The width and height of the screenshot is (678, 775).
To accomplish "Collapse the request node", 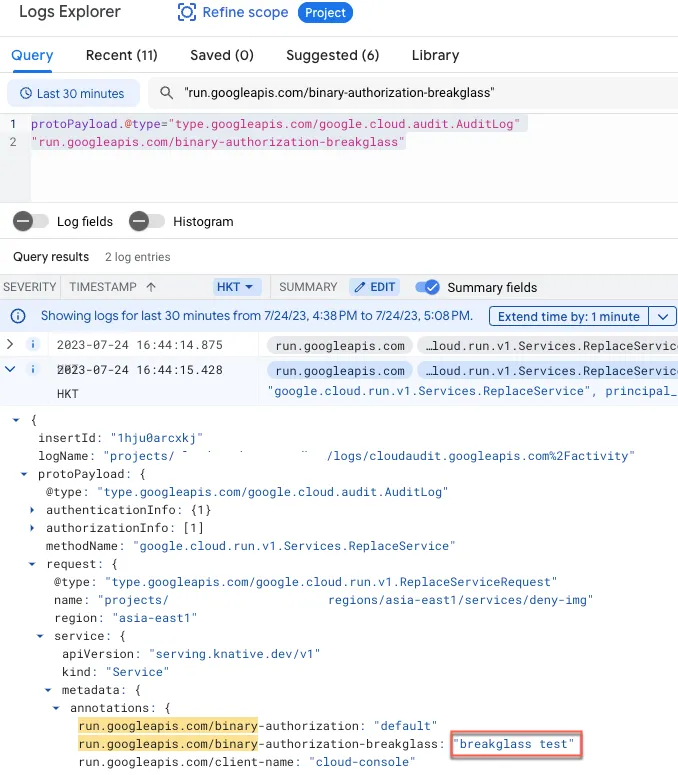I will coord(32,564).
